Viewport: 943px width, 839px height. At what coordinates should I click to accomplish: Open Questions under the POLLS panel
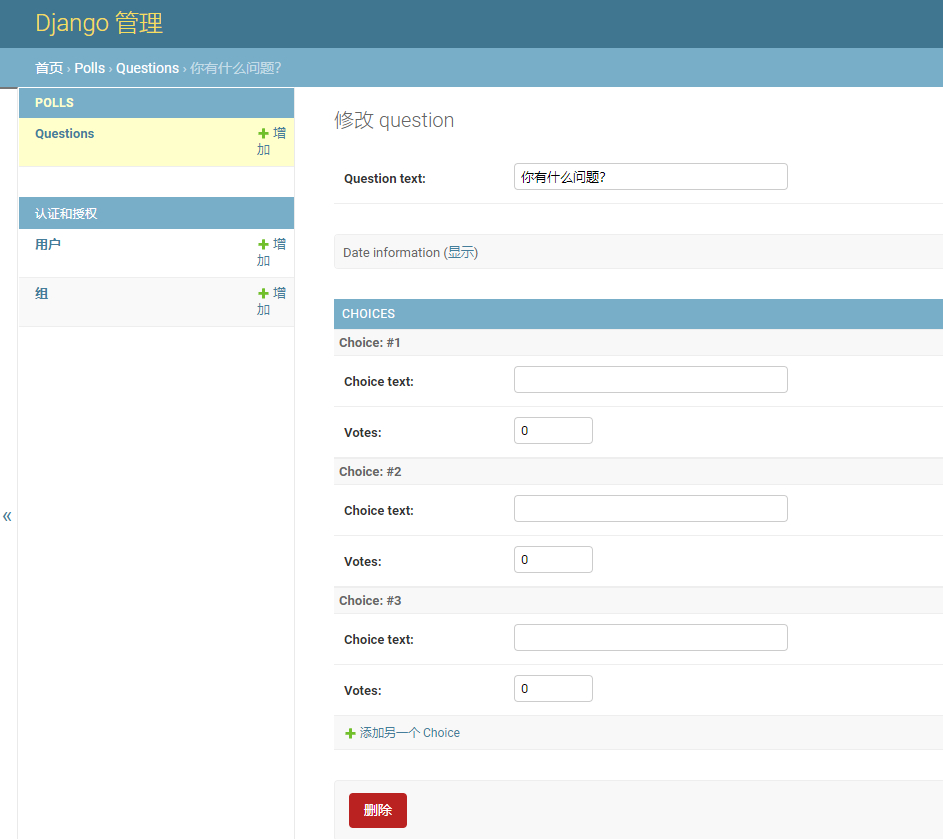pyautogui.click(x=64, y=133)
